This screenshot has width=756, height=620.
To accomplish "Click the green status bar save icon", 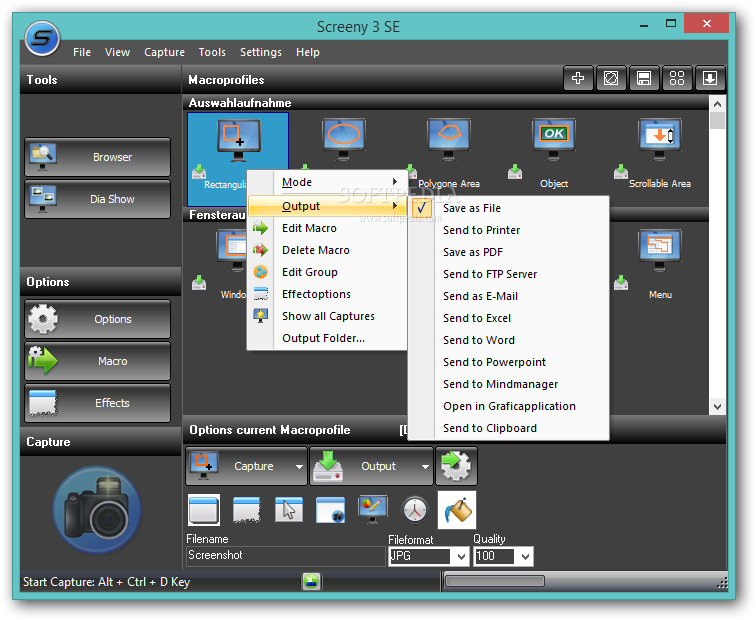I will tap(311, 581).
